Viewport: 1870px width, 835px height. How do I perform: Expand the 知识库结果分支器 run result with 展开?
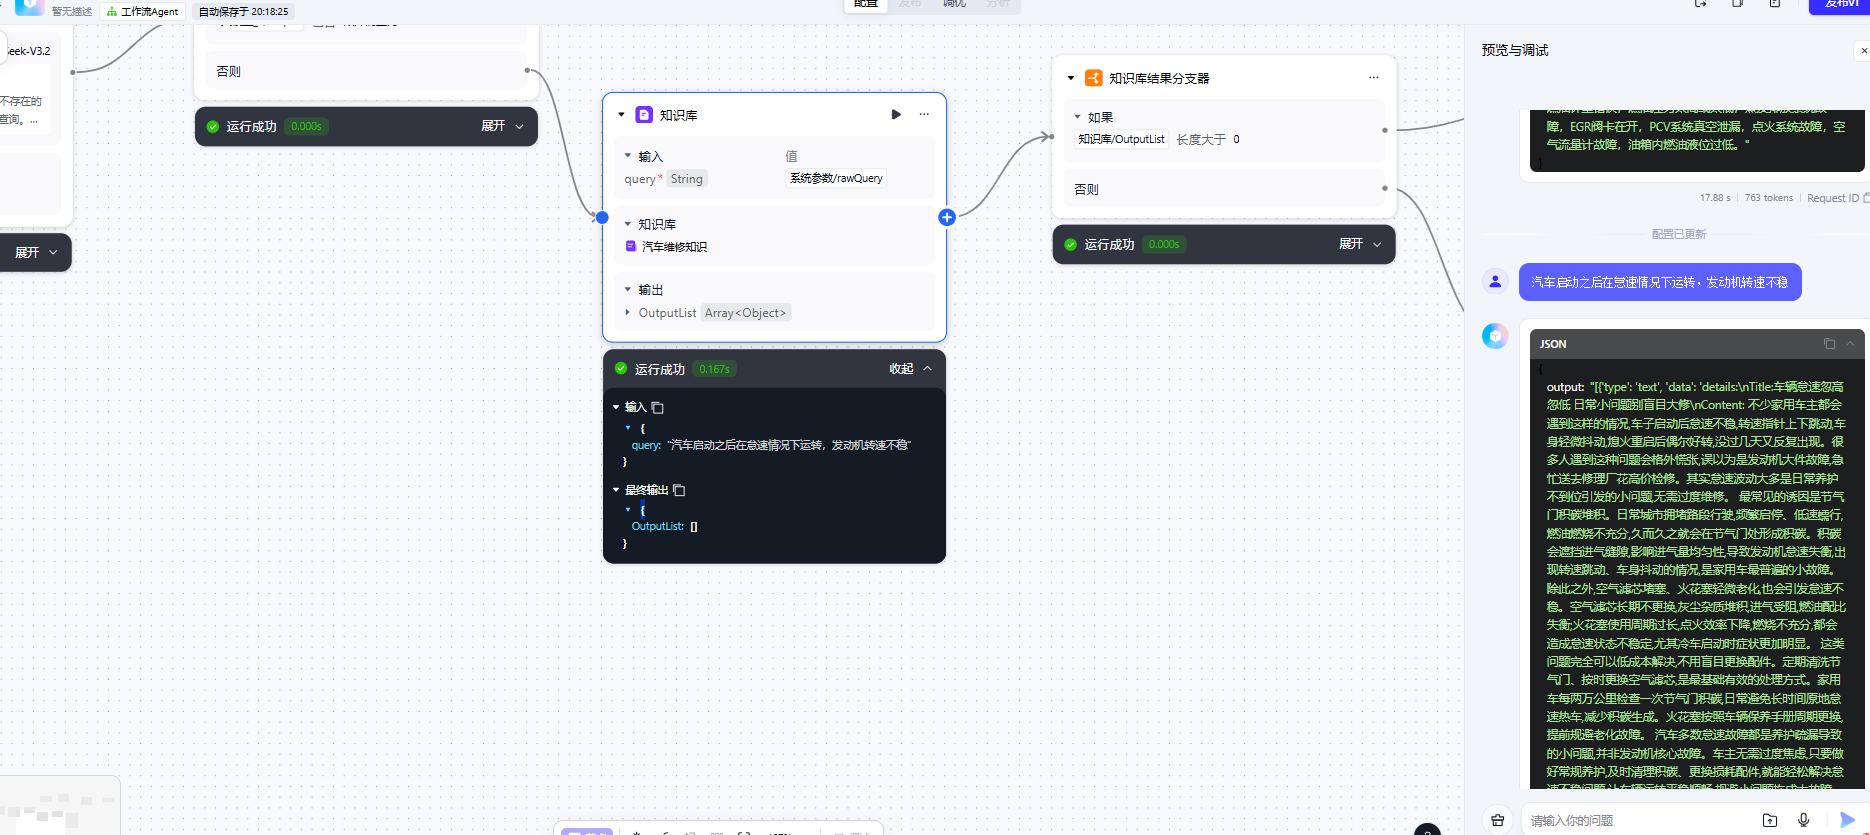tap(1361, 244)
